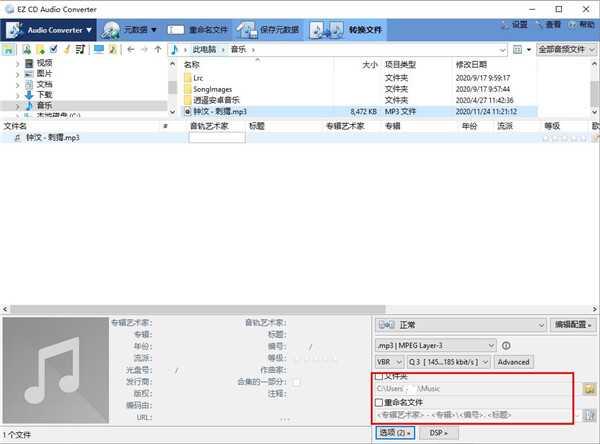The width and height of the screenshot is (600, 444).
Task: Open the .mp3 MPEG Layer-3 format dropdown
Action: pyautogui.click(x=435, y=344)
